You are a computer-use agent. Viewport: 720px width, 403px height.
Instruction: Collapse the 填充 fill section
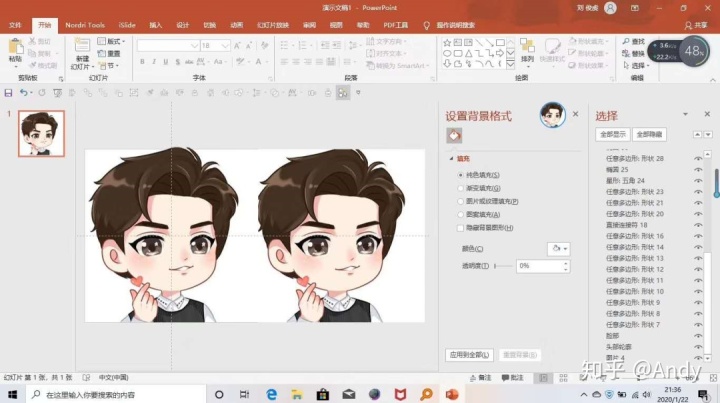point(451,158)
